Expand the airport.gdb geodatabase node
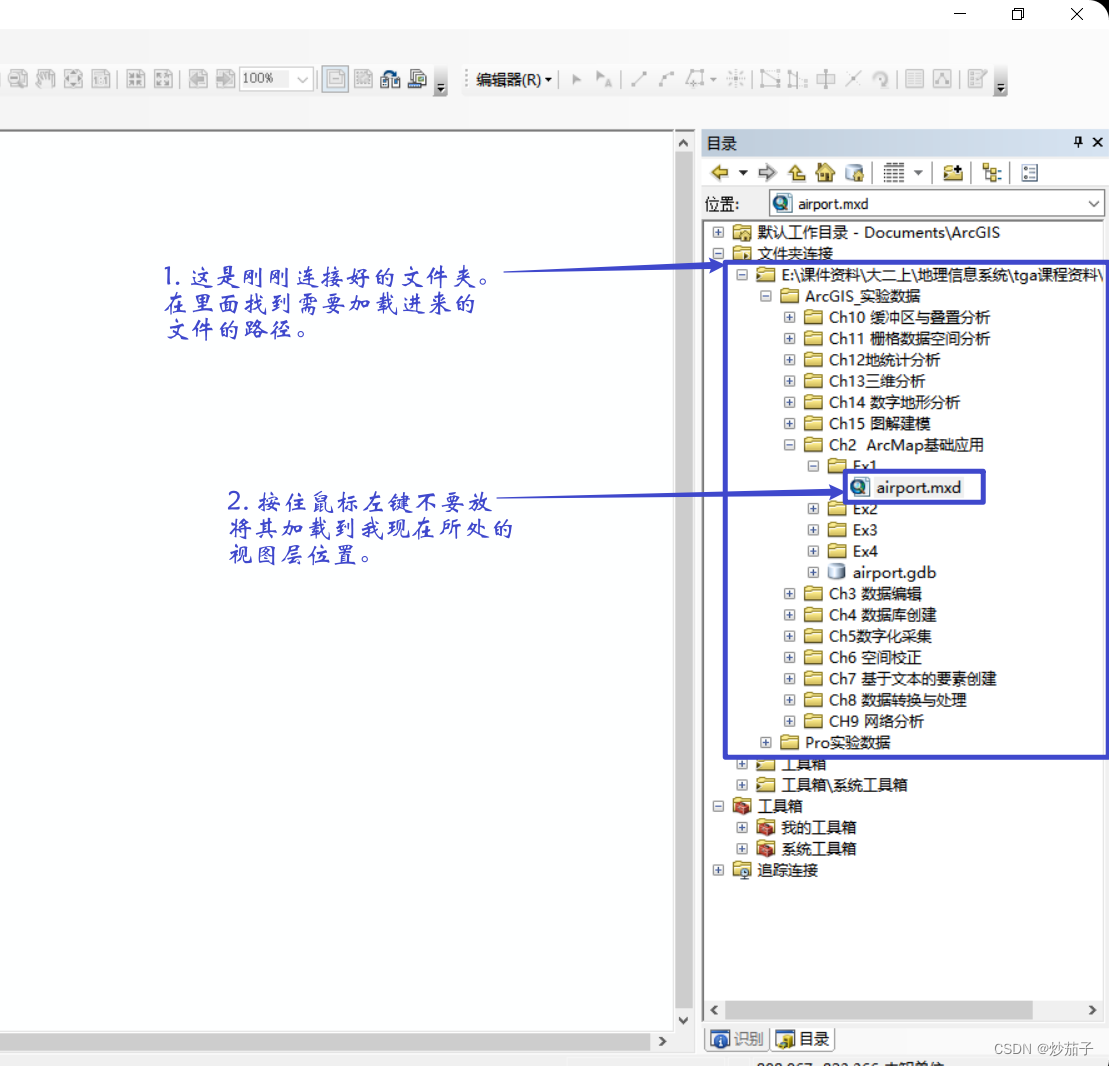Viewport: 1109px width, 1066px height. [813, 572]
